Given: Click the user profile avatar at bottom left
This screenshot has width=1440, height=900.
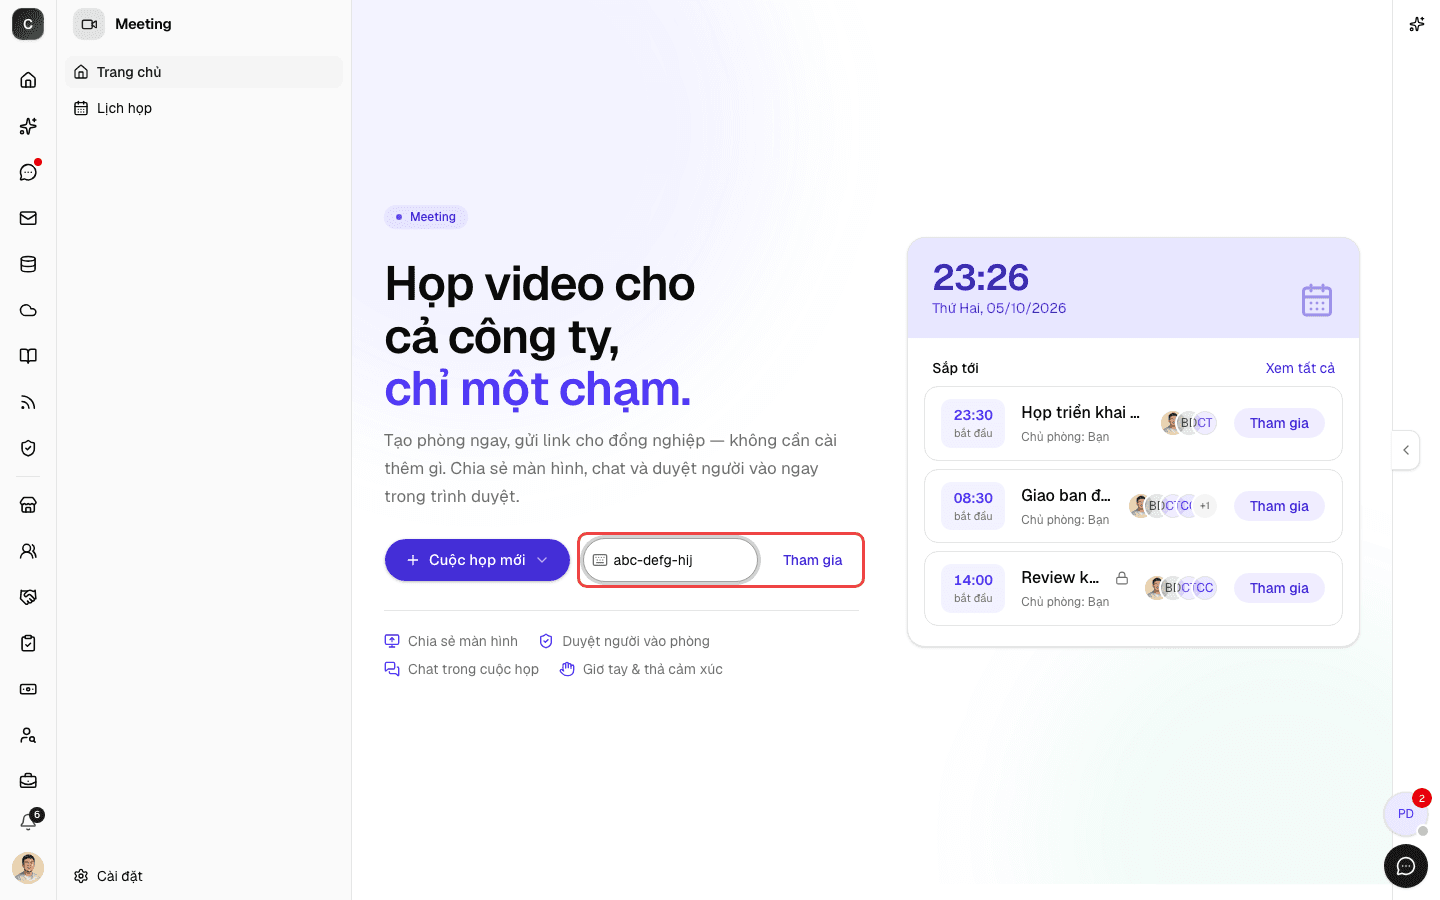Looking at the screenshot, I should [28, 868].
